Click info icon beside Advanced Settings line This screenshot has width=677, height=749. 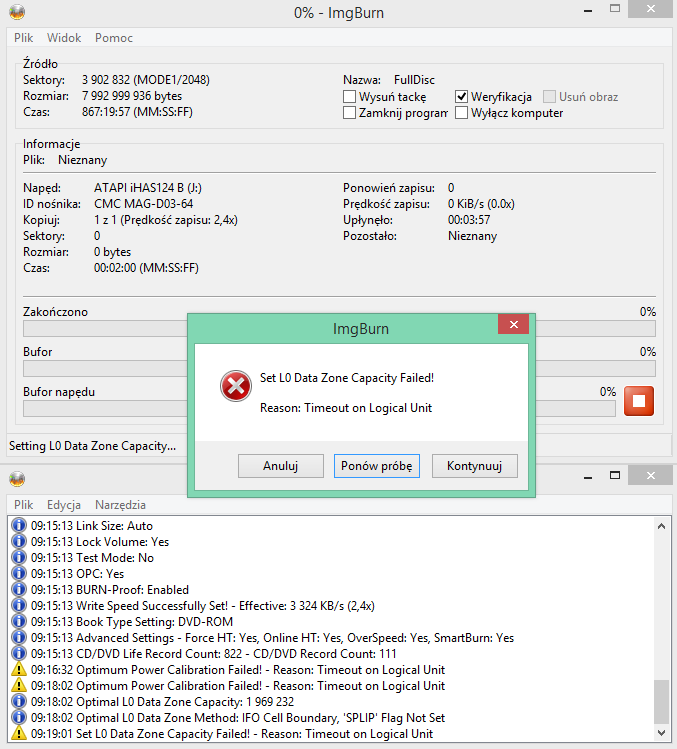[x=19, y=638]
